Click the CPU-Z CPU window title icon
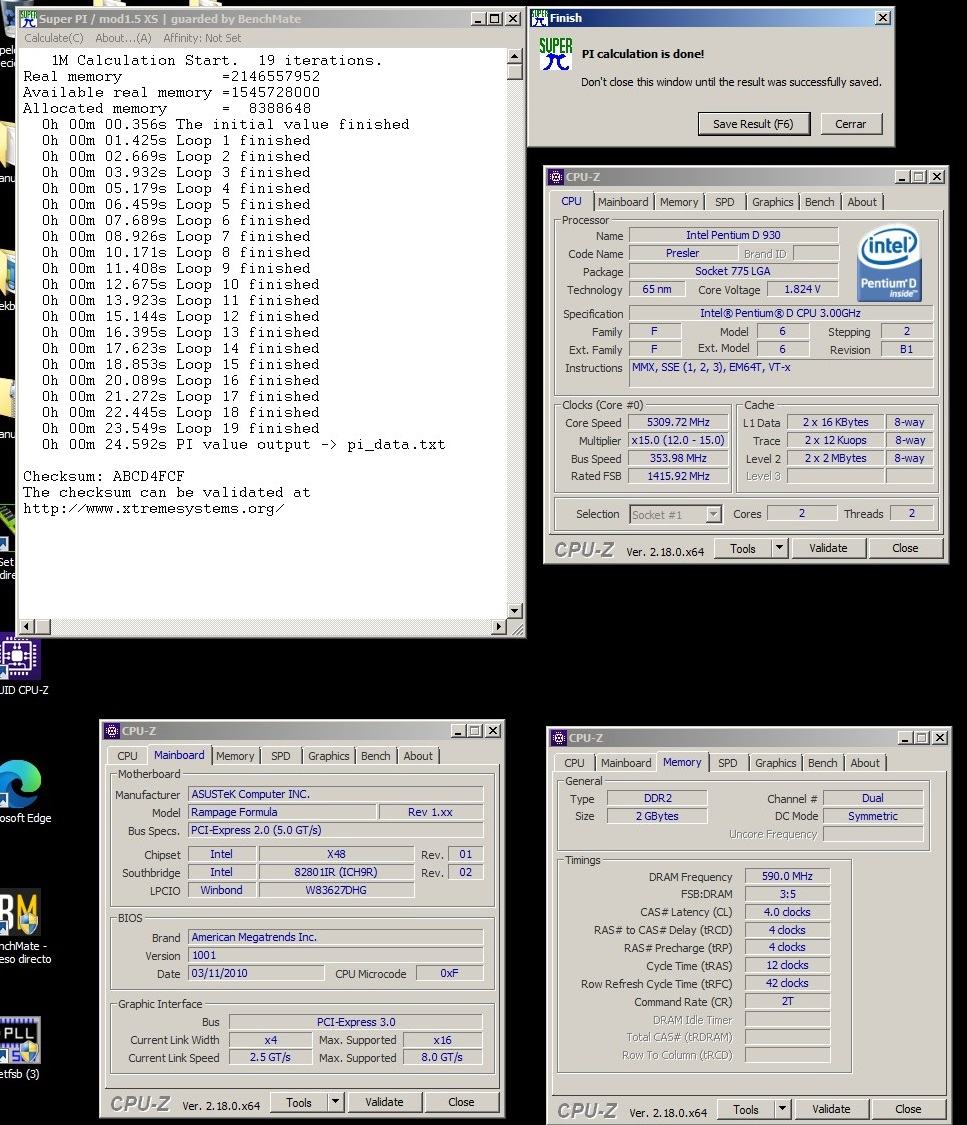The image size is (967, 1125). point(555,176)
